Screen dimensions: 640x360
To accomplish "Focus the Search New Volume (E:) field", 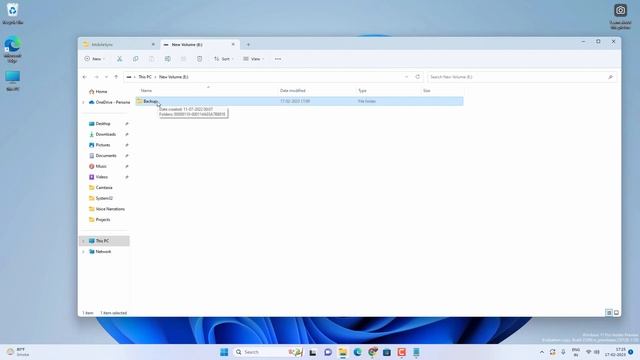I will point(522,77).
